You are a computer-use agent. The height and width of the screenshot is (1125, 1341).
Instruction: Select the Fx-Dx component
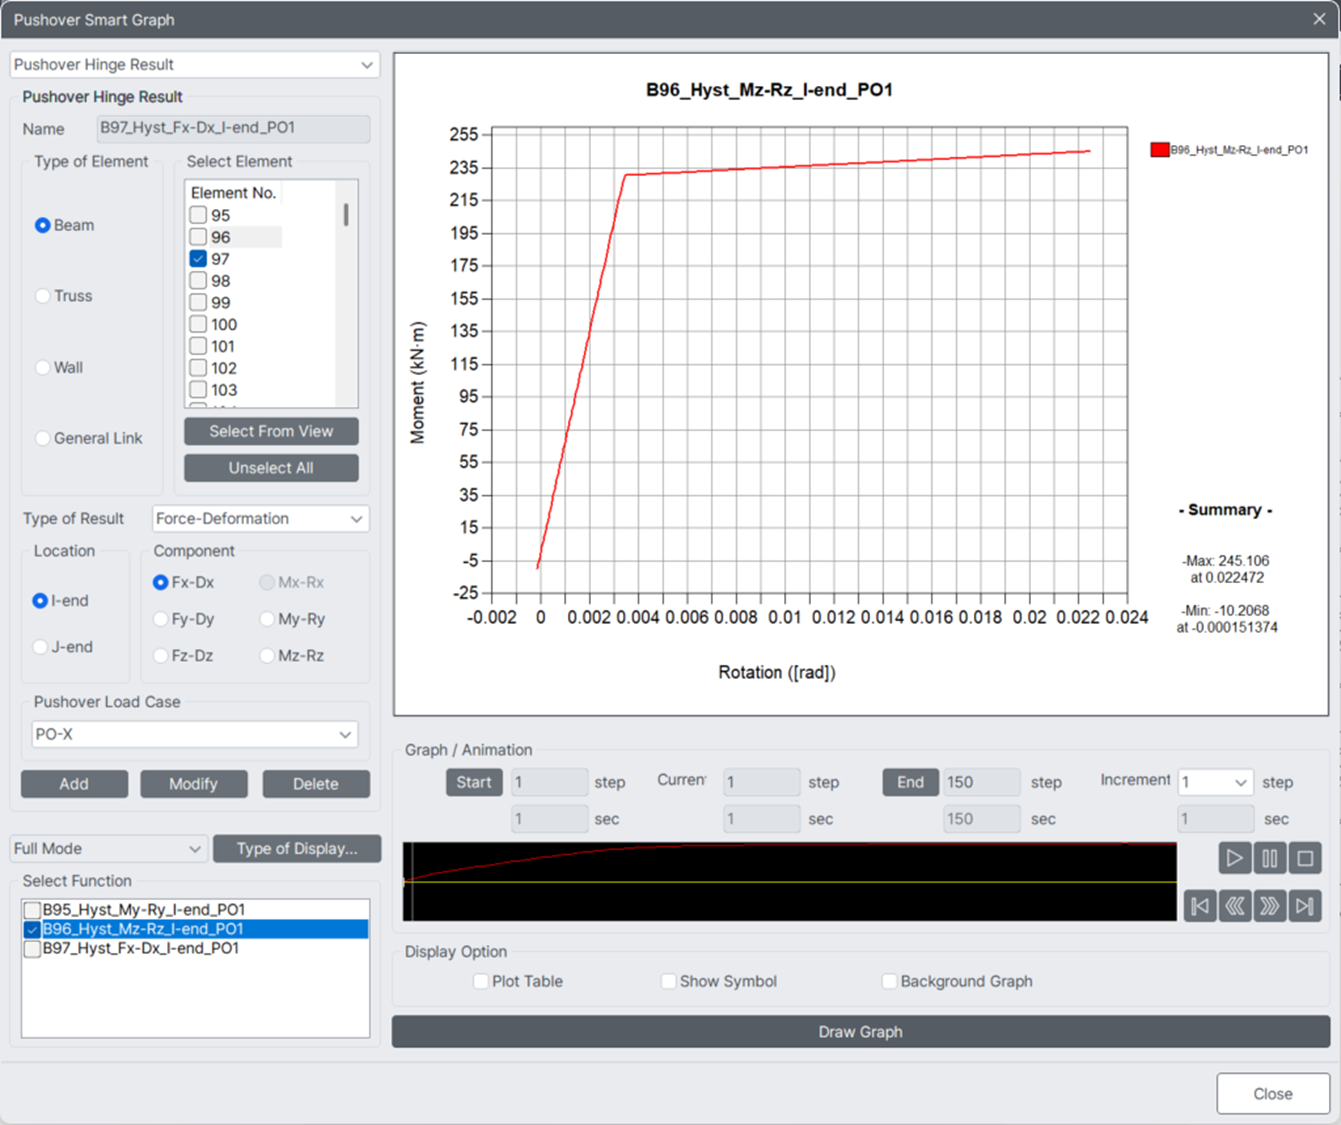click(x=160, y=582)
